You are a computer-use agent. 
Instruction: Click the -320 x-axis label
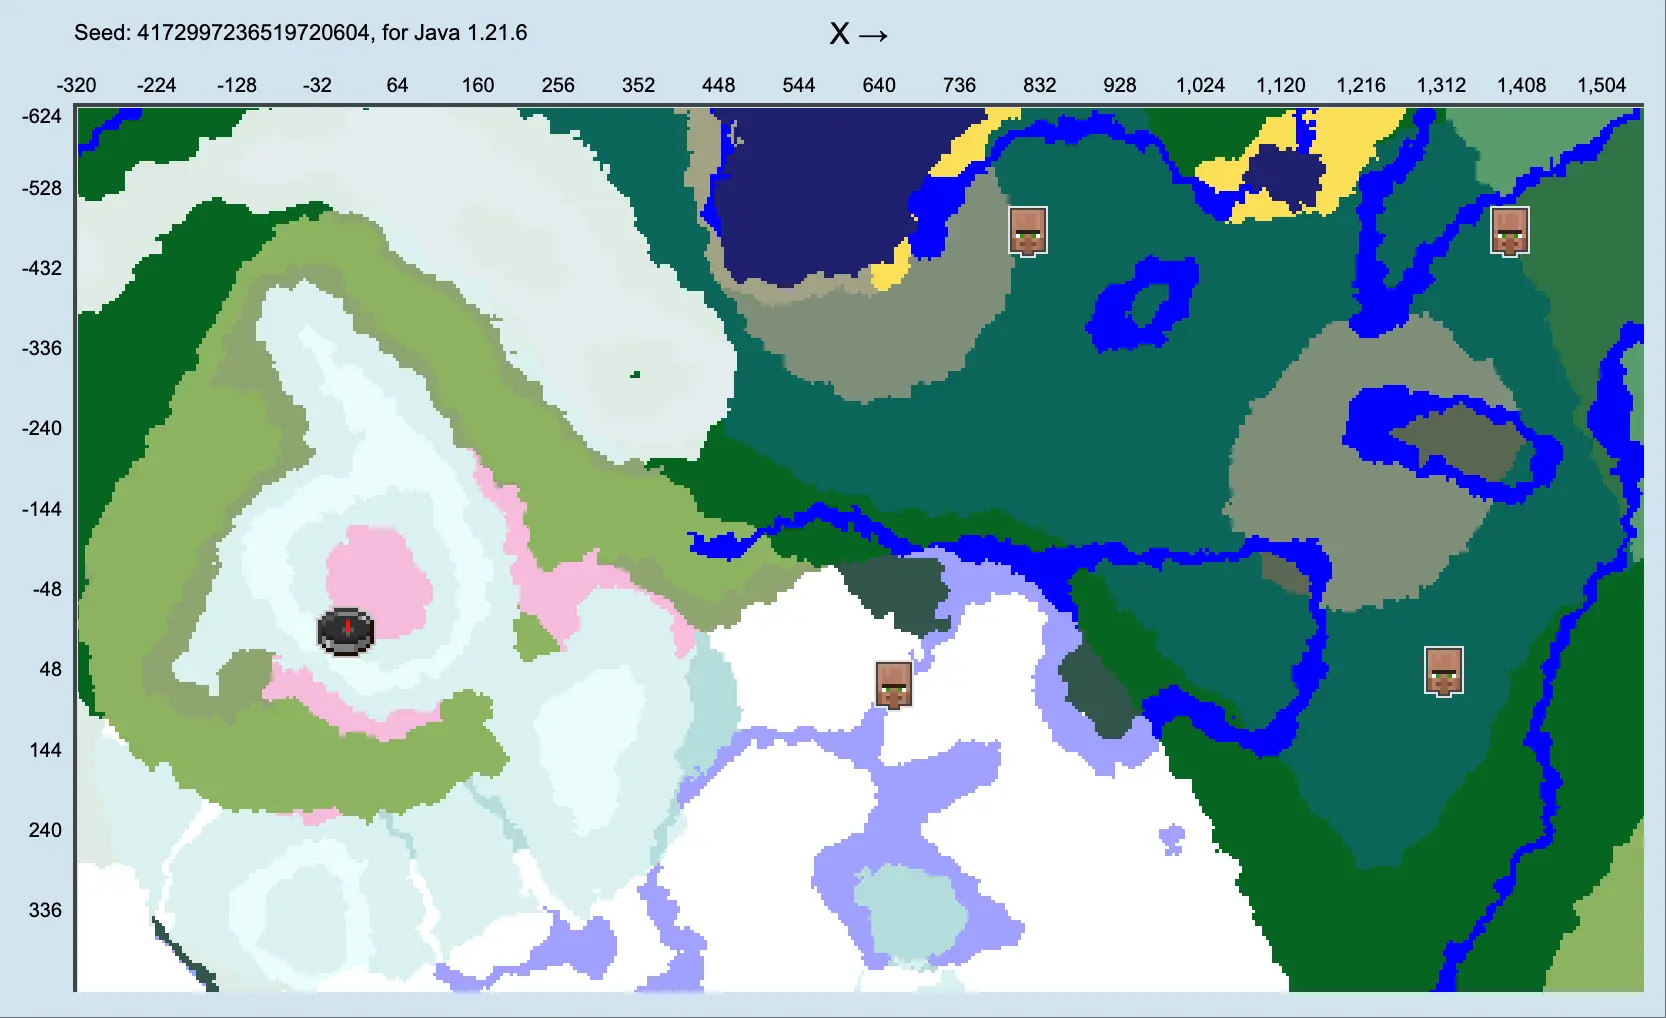(x=76, y=85)
